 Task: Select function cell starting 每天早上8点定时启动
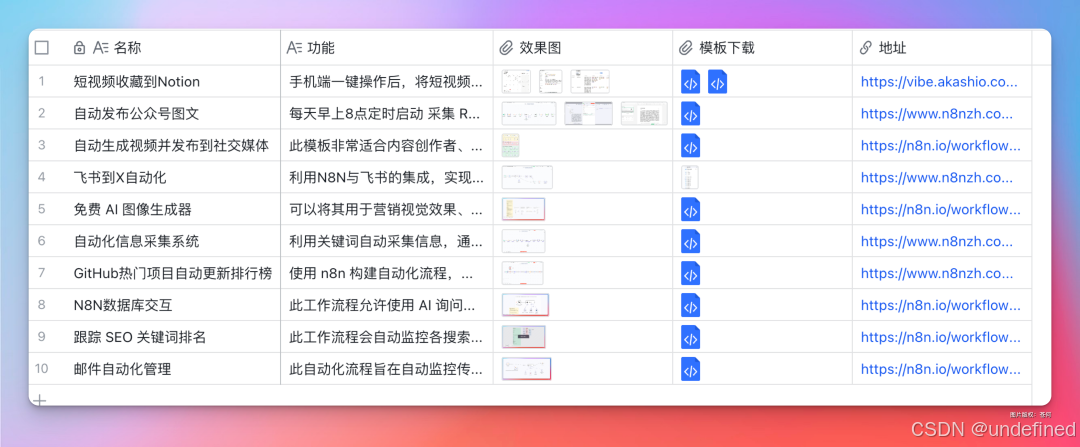[387, 114]
